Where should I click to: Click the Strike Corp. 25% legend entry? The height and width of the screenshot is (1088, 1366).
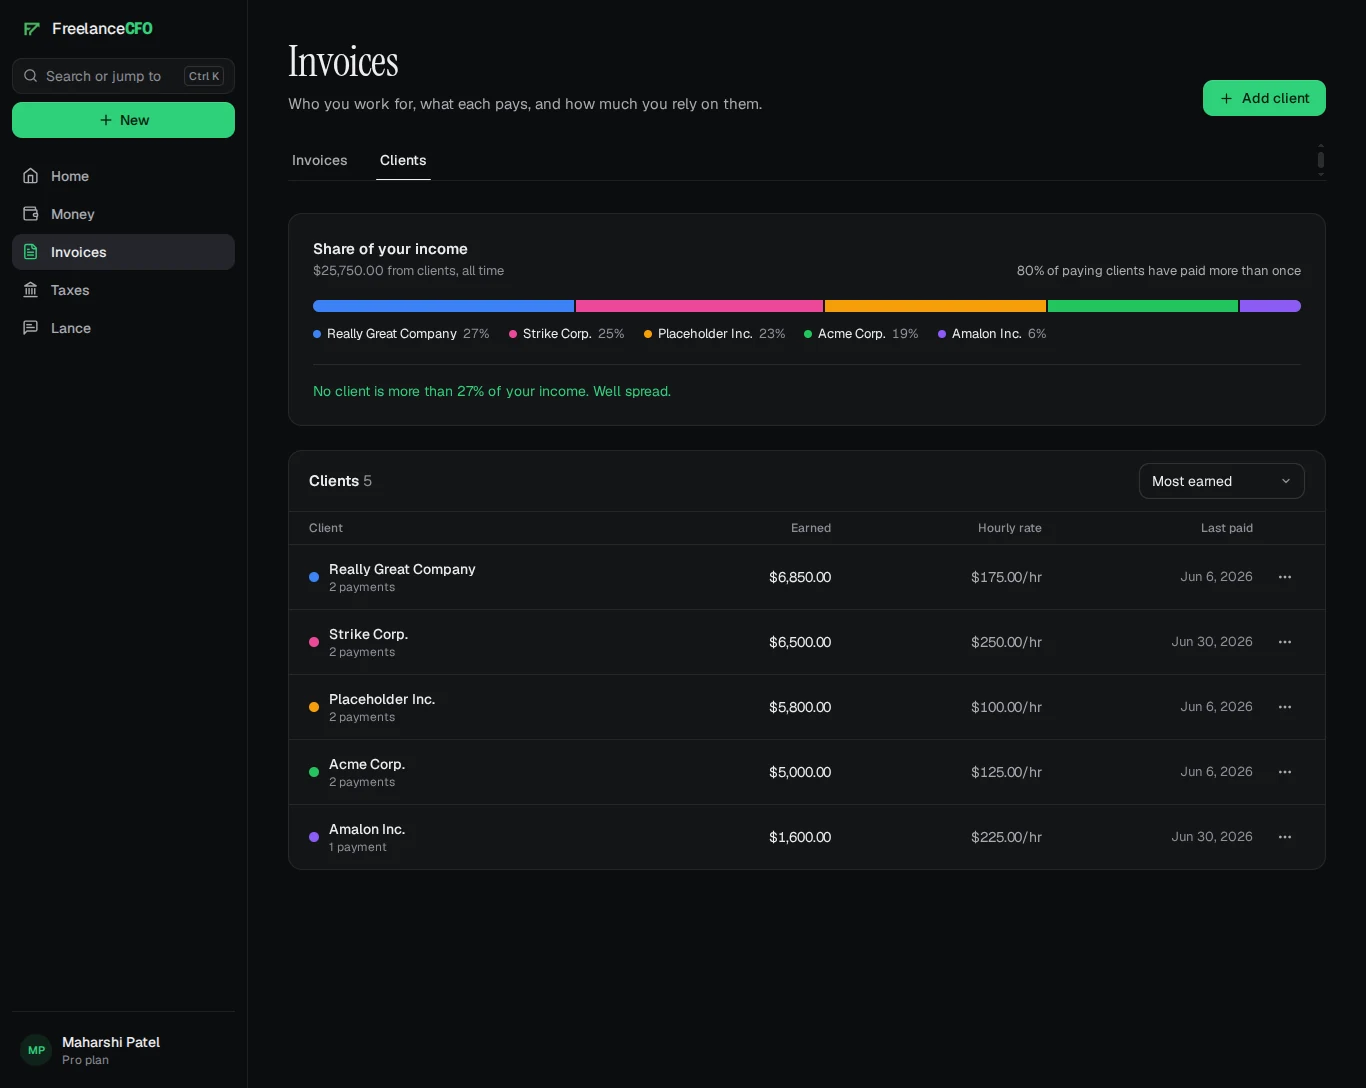click(x=566, y=334)
